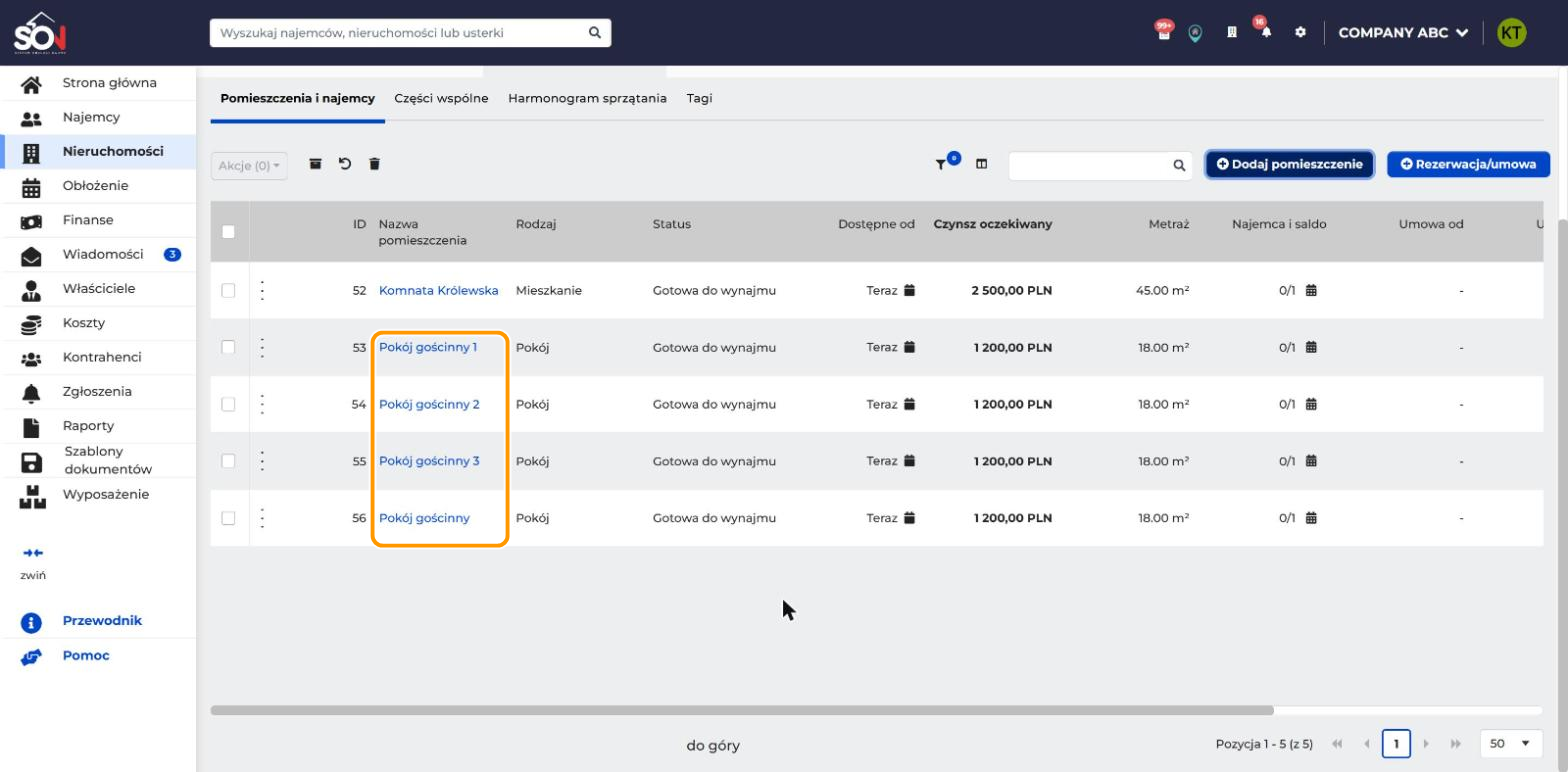1568x772 pixels.
Task: Click the top global search field
Action: [x=410, y=33]
